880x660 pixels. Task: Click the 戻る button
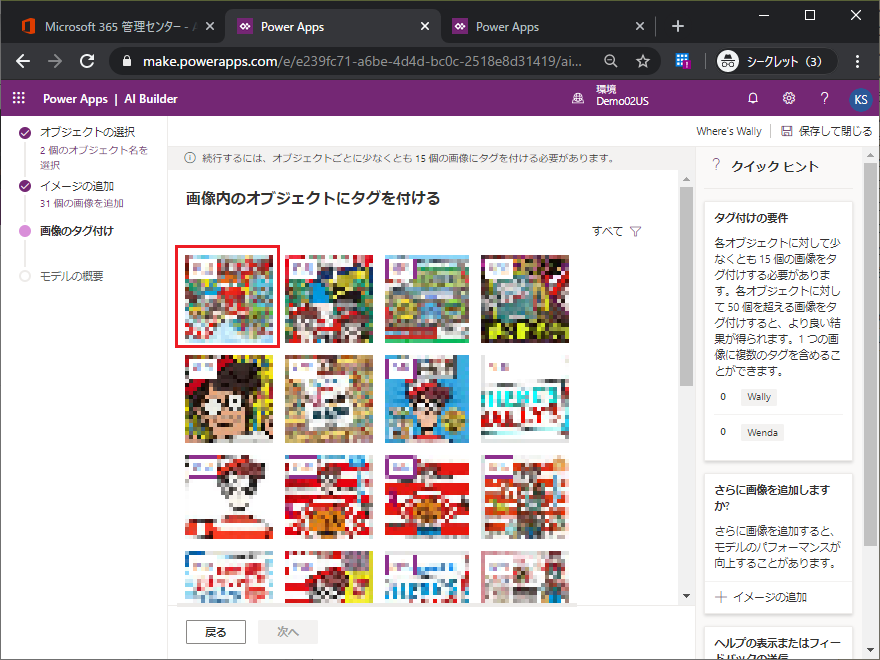tap(216, 632)
